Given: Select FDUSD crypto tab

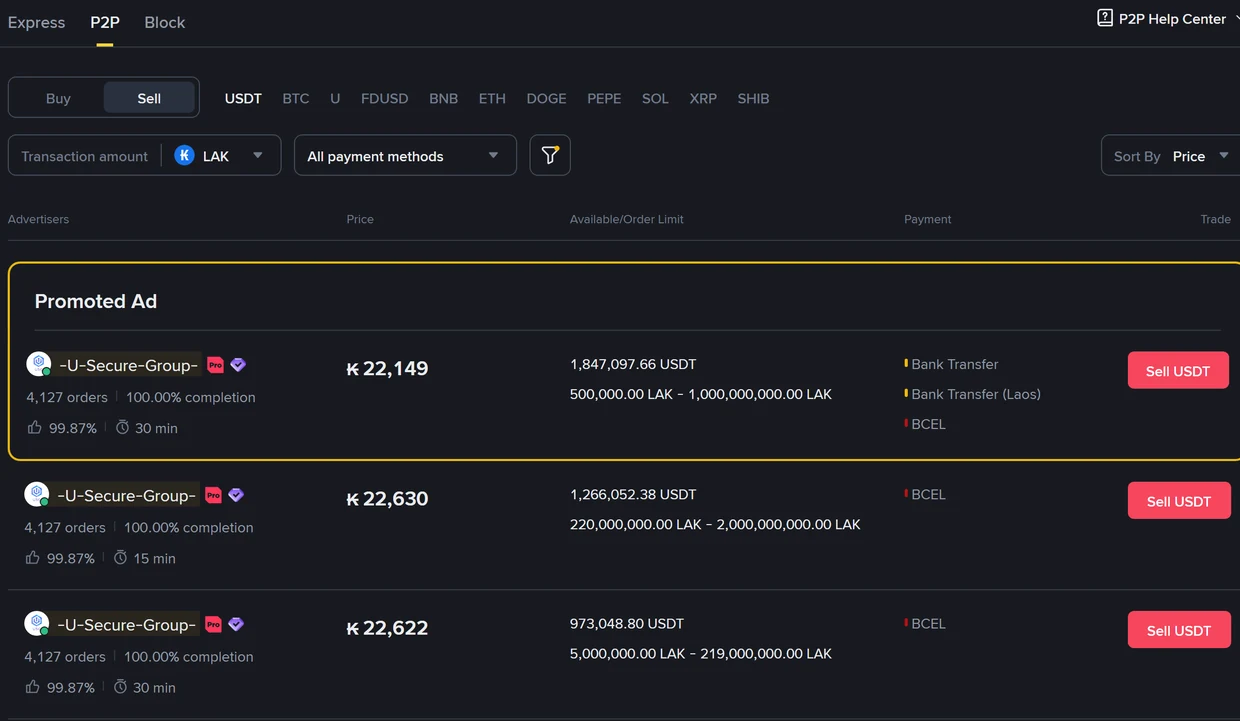Looking at the screenshot, I should pyautogui.click(x=385, y=98).
